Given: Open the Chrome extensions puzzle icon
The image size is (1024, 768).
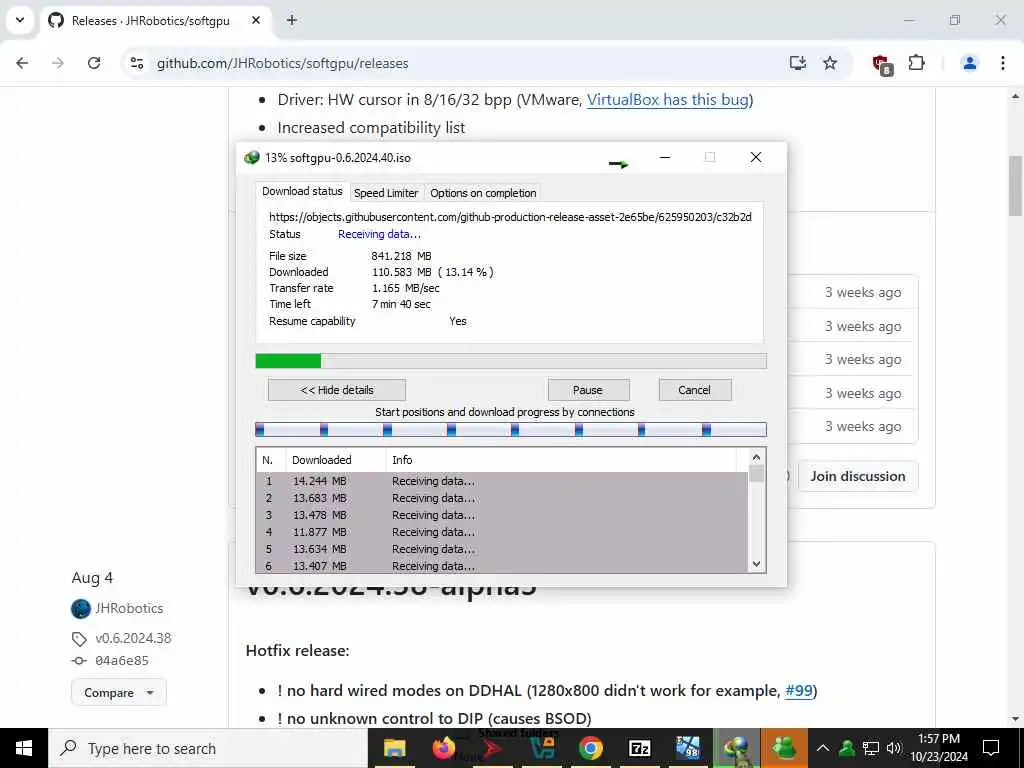Looking at the screenshot, I should pyautogui.click(x=917, y=63).
